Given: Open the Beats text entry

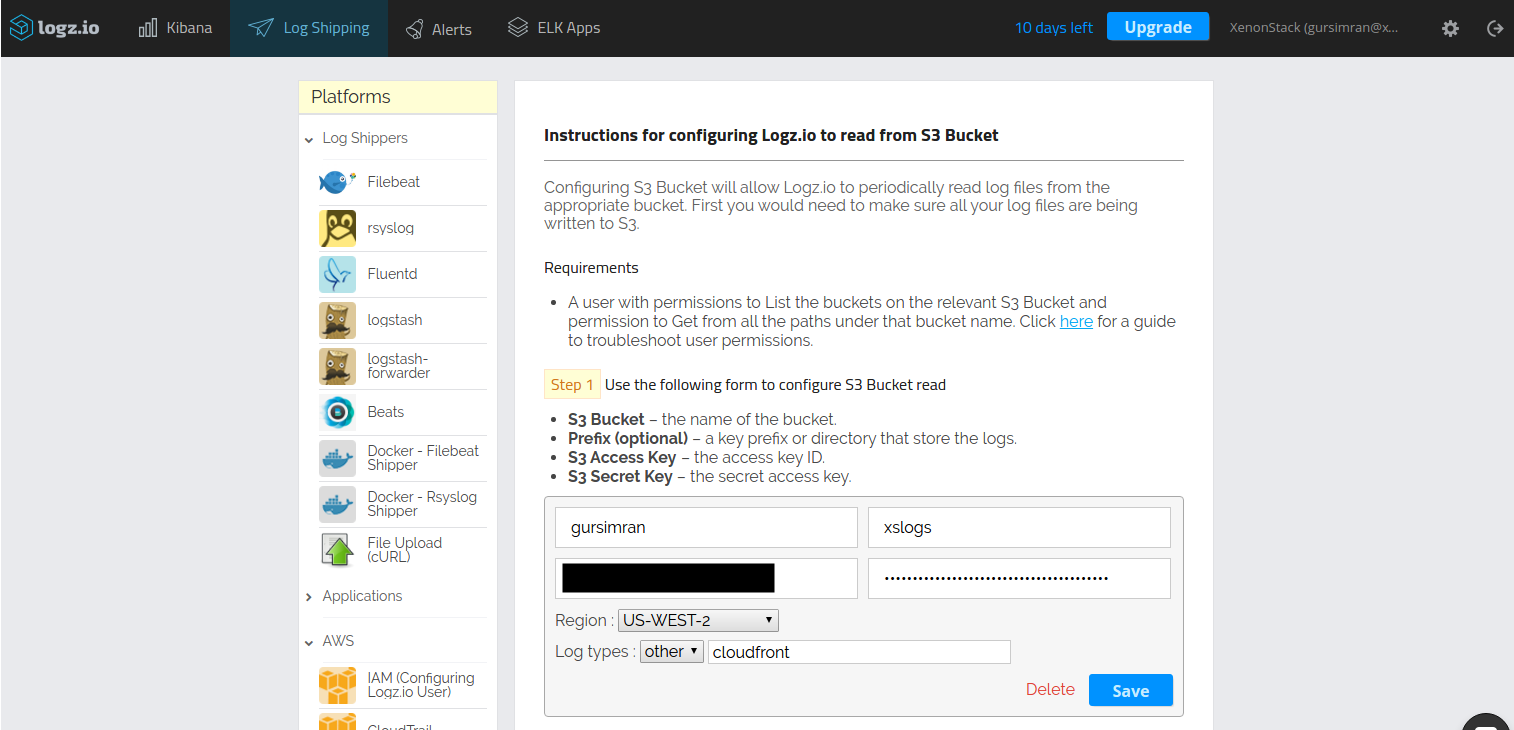Looking at the screenshot, I should [x=386, y=412].
